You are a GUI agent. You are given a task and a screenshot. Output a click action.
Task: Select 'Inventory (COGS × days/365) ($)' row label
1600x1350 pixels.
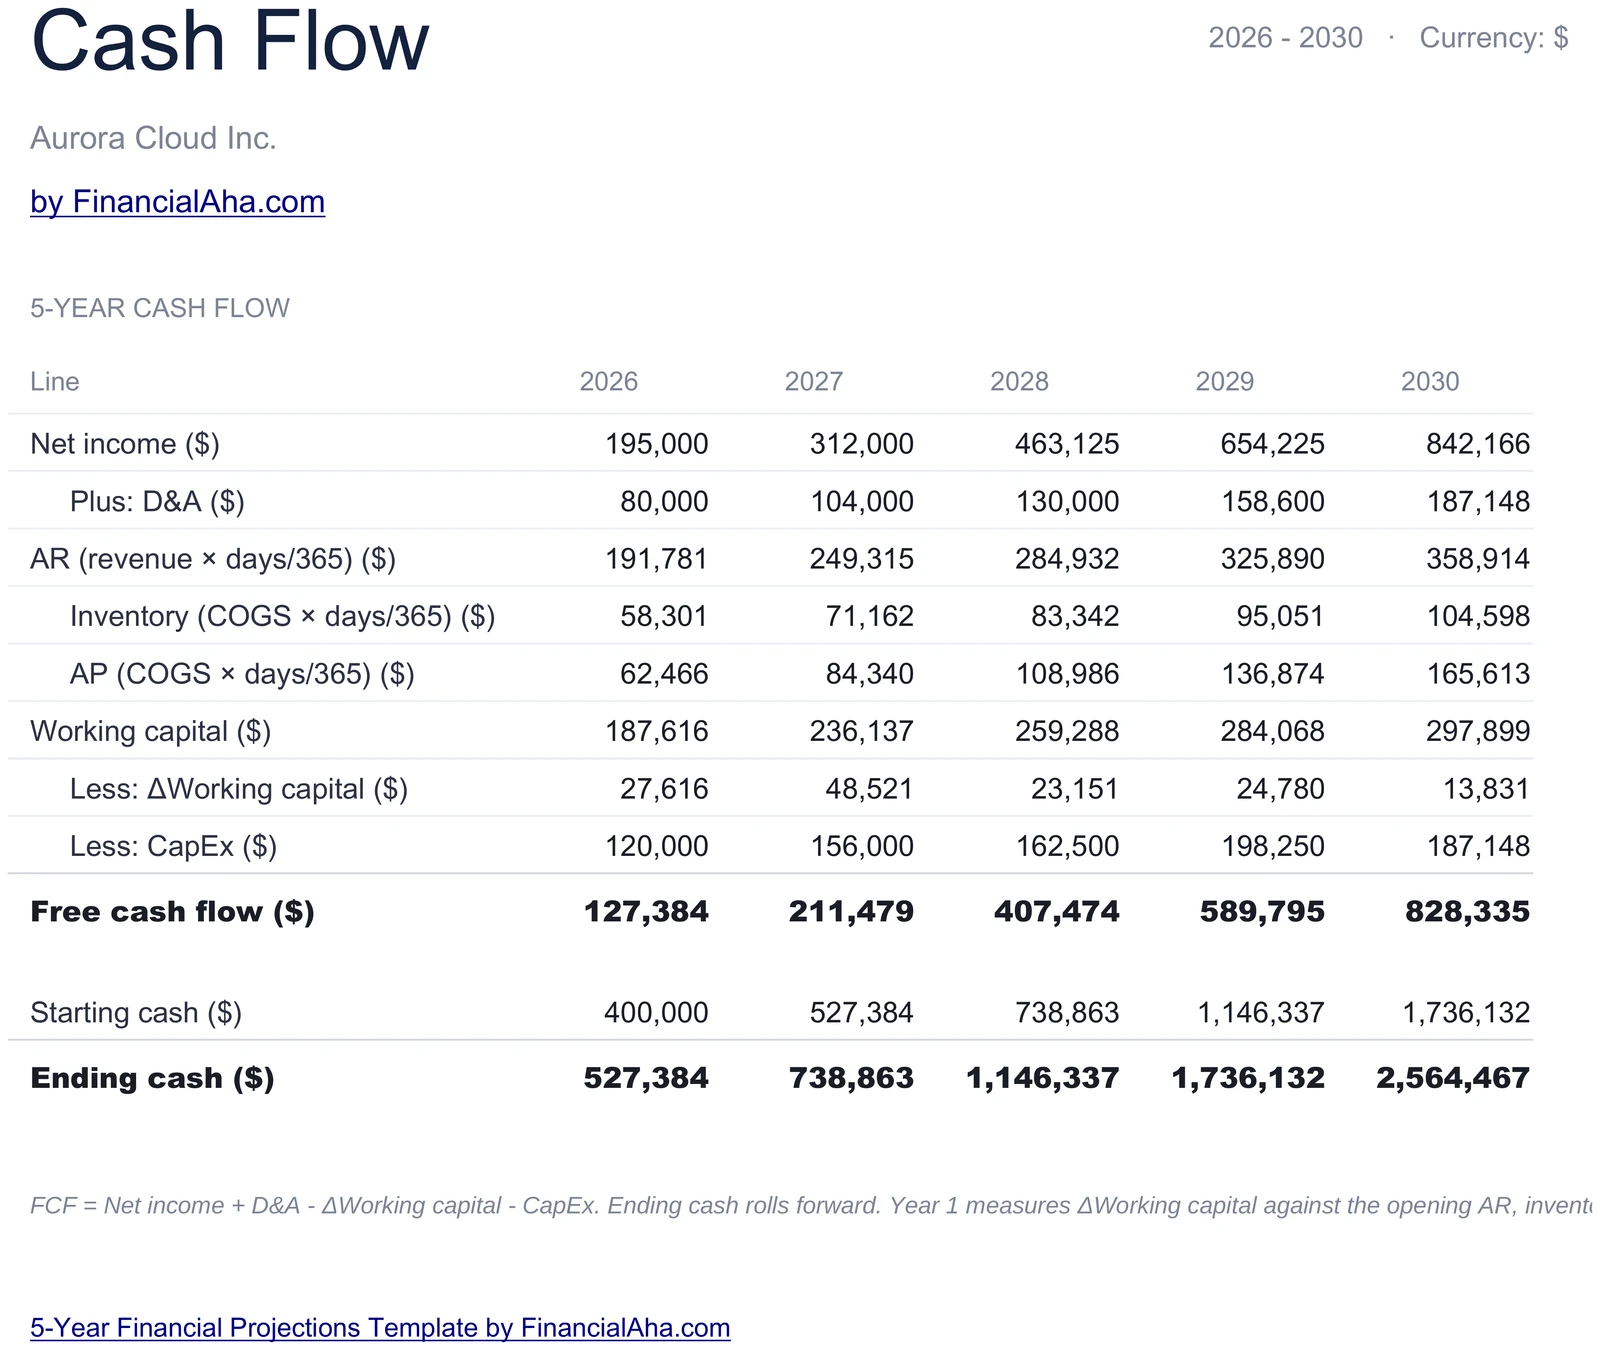point(283,616)
